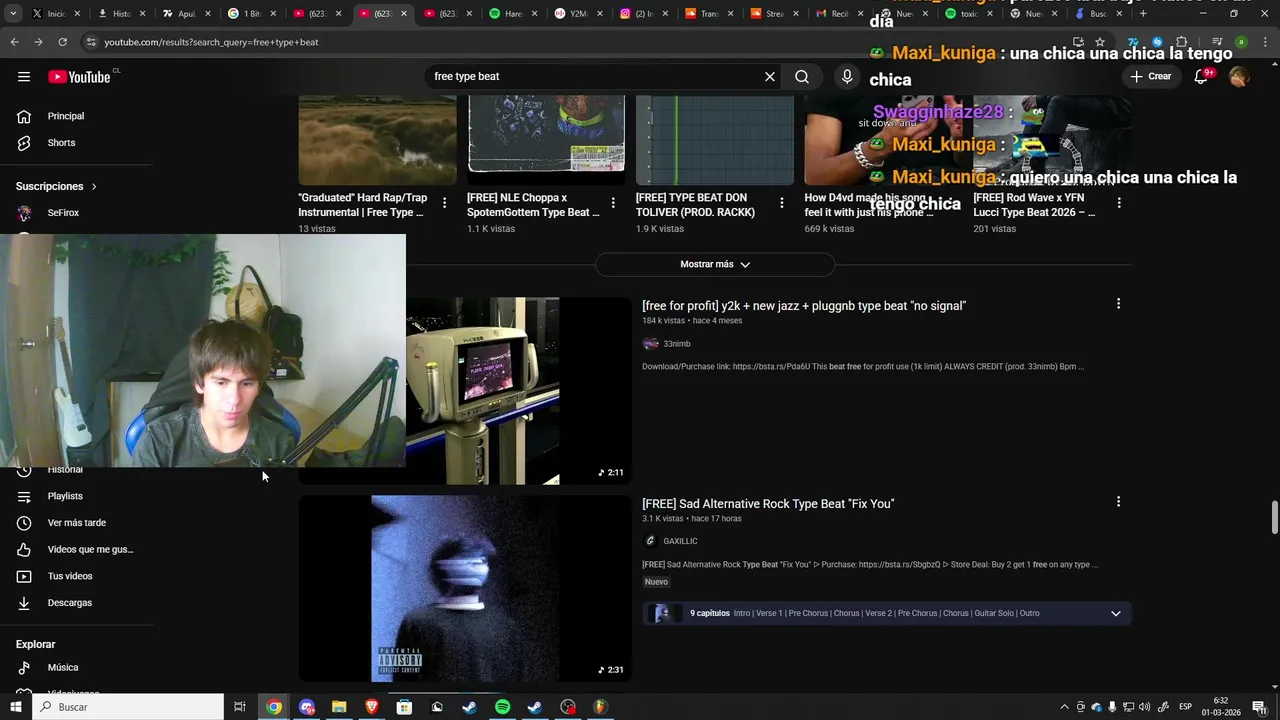Open FL Studio from taskbar

(600, 707)
